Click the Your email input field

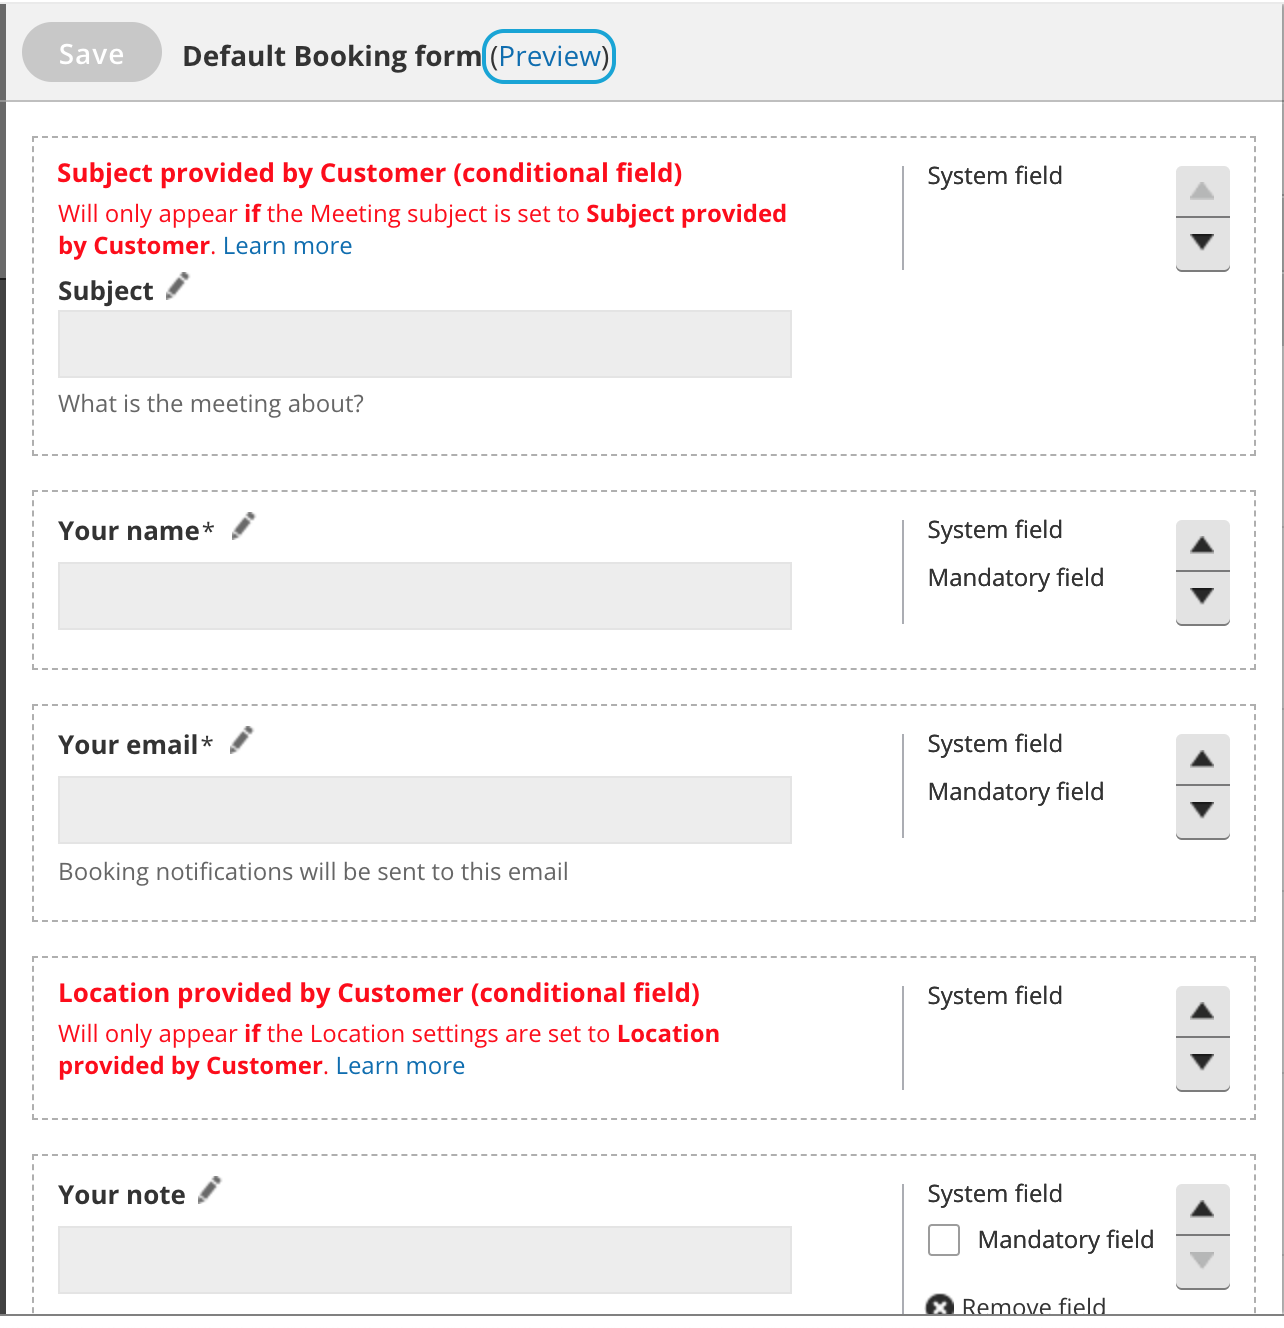tap(425, 810)
